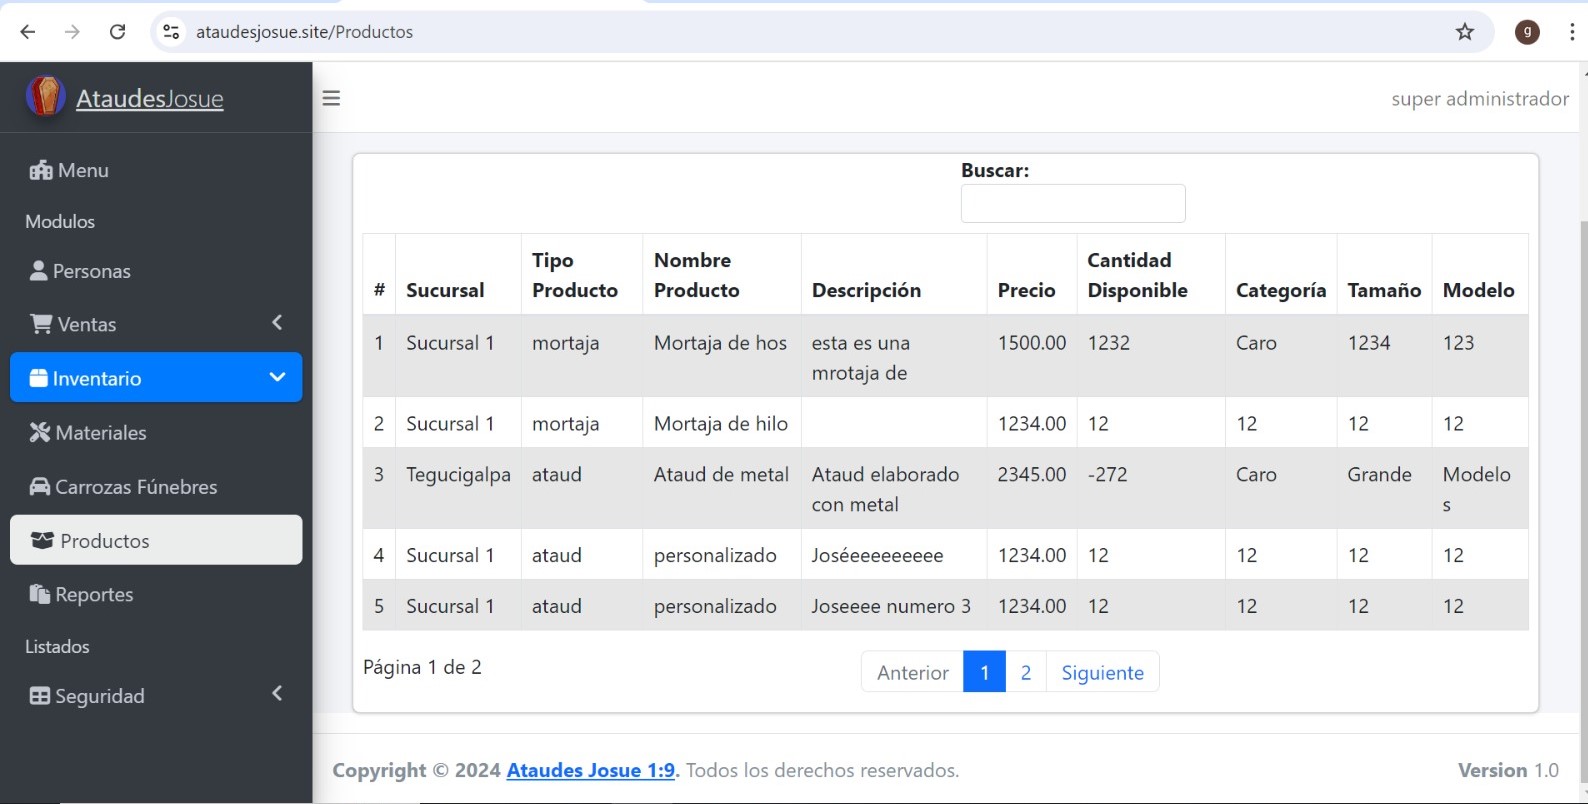Collapse the Inventario dropdown chevron
Screen dimensions: 1588x804
[277, 377]
